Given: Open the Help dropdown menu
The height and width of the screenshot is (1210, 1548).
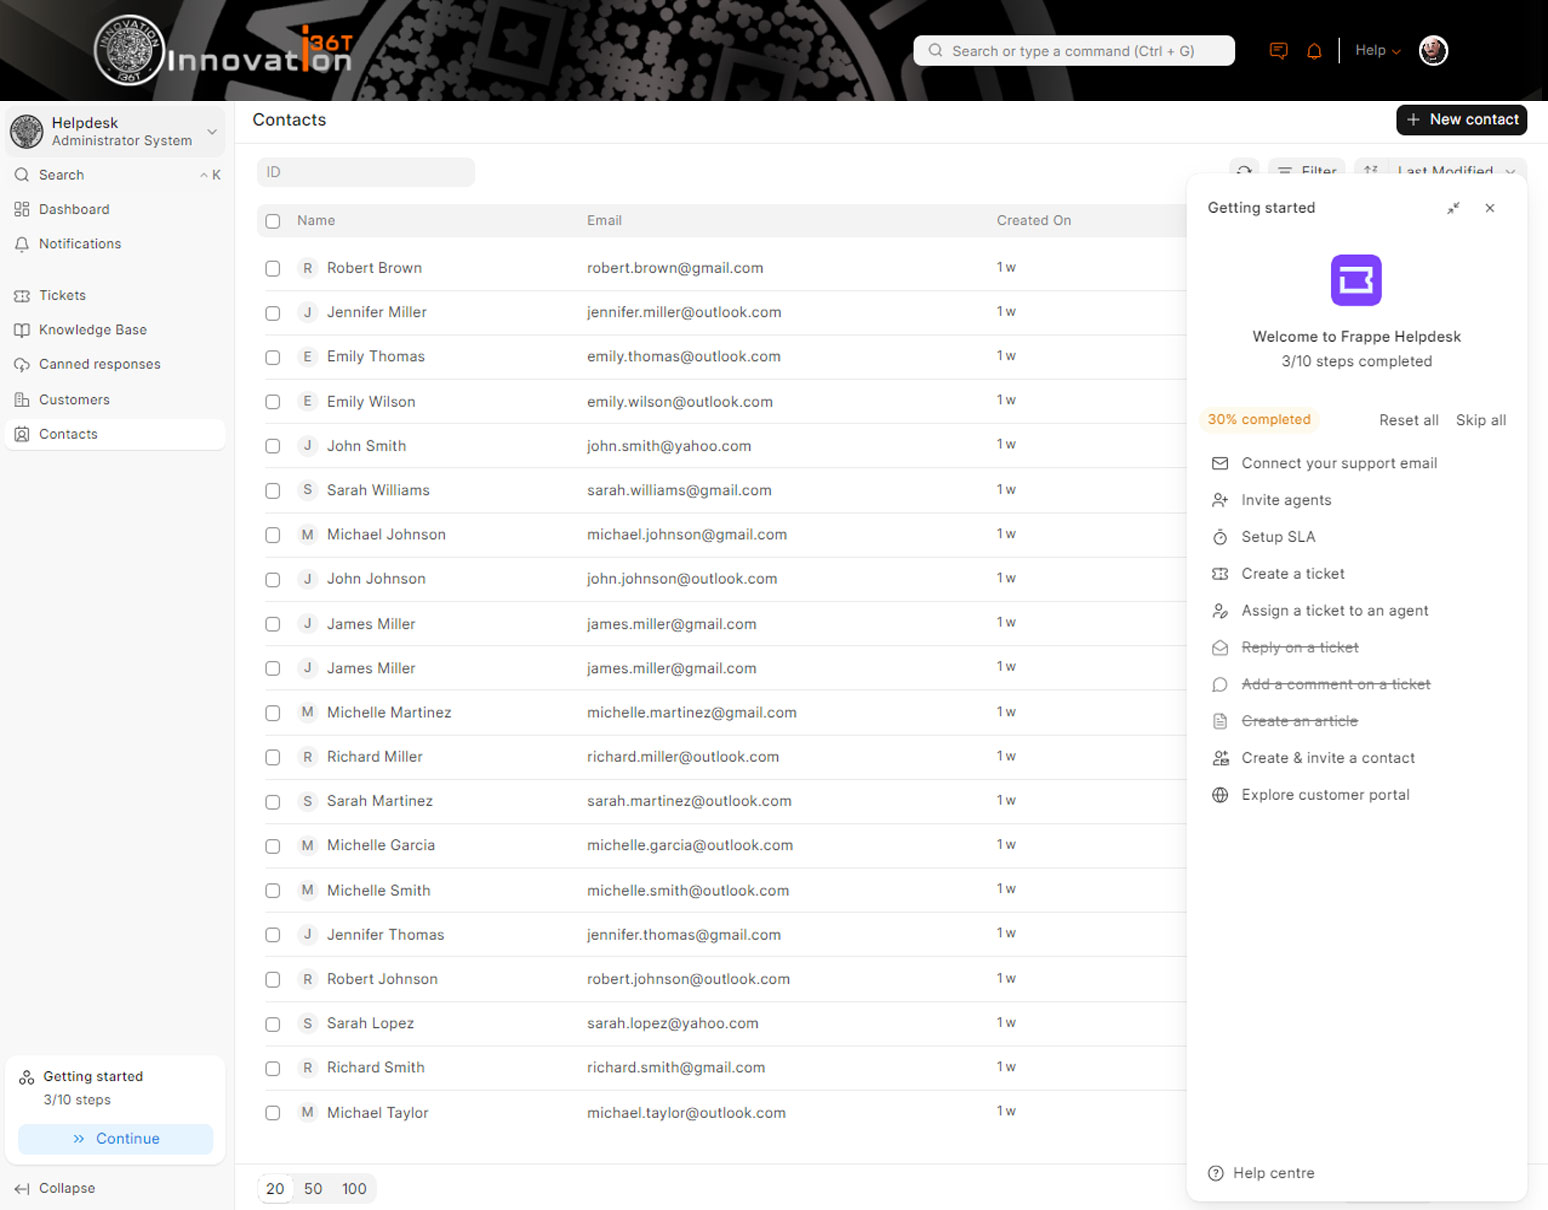Looking at the screenshot, I should click(1377, 51).
